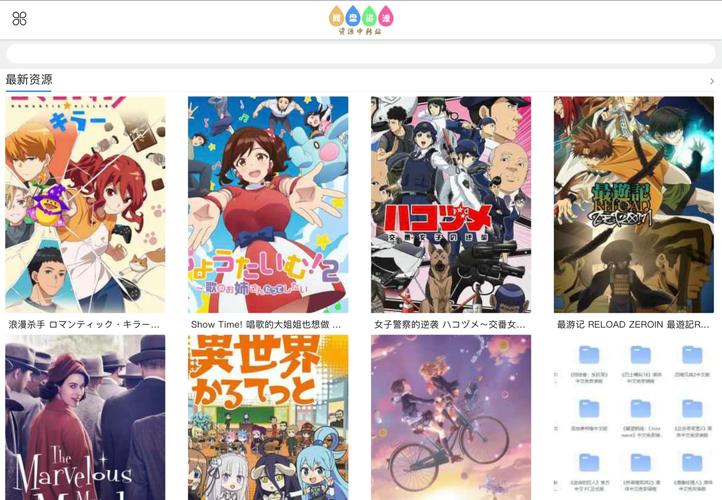The width and height of the screenshot is (722, 500).
Task: Click the center folder icon in folder preview
Action: click(640, 408)
